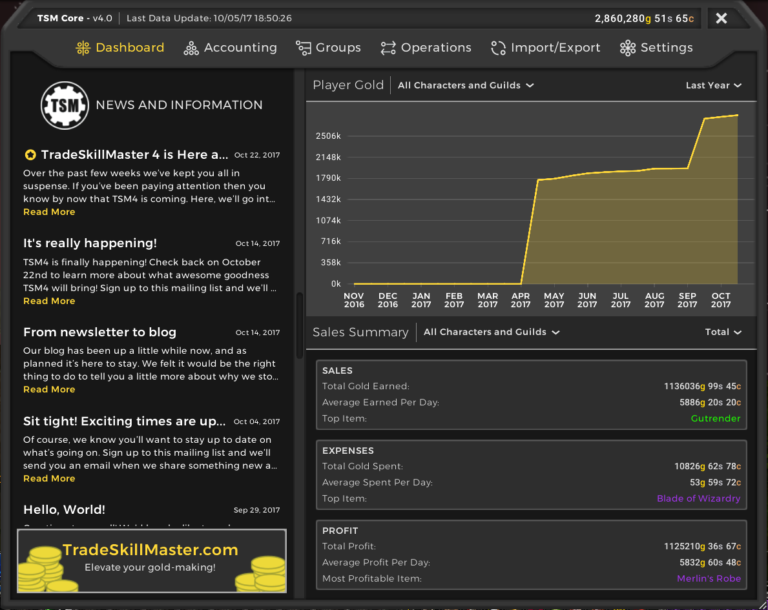
Task: Open the Total period dropdown
Action: tap(723, 332)
